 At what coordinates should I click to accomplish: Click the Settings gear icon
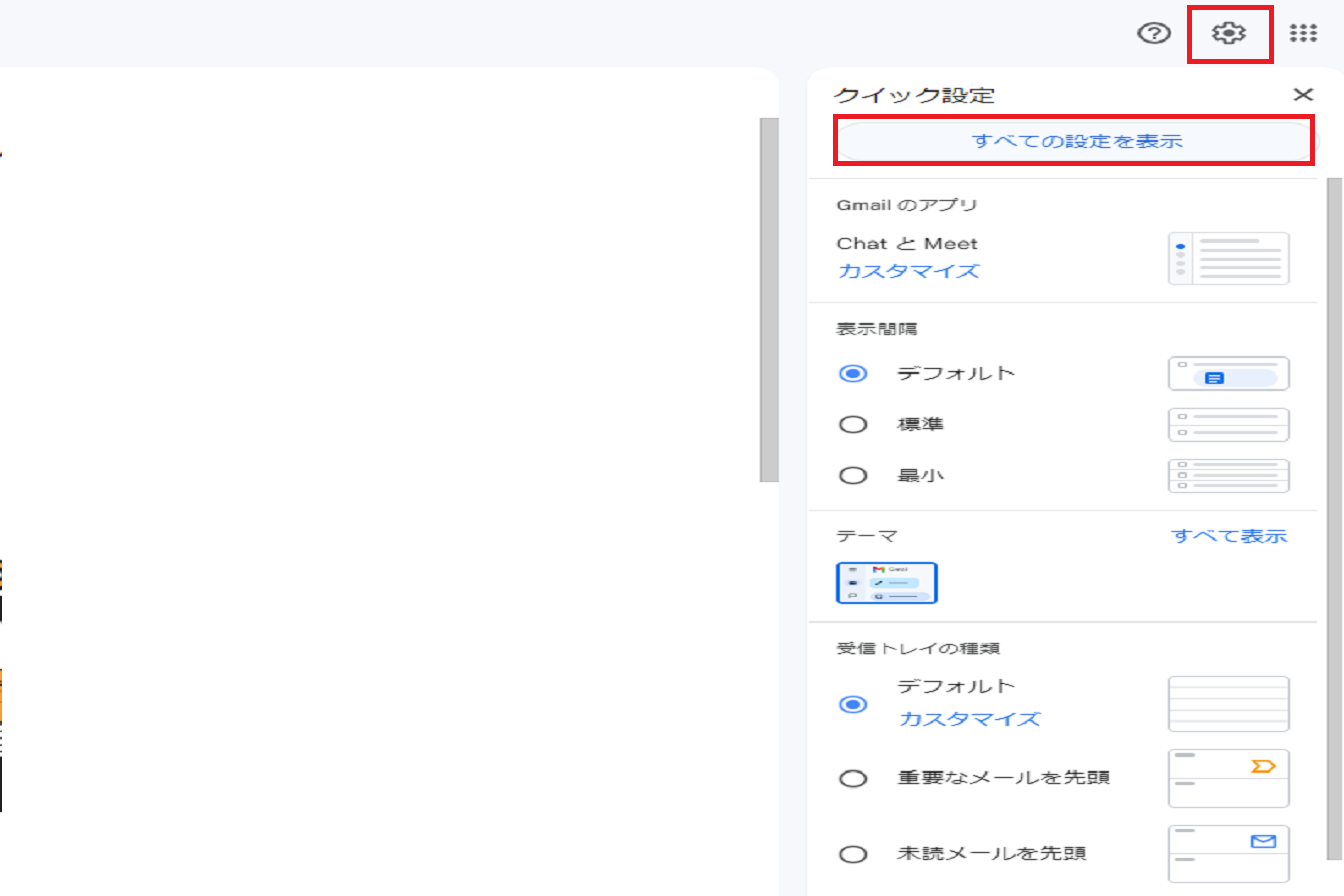[1228, 34]
